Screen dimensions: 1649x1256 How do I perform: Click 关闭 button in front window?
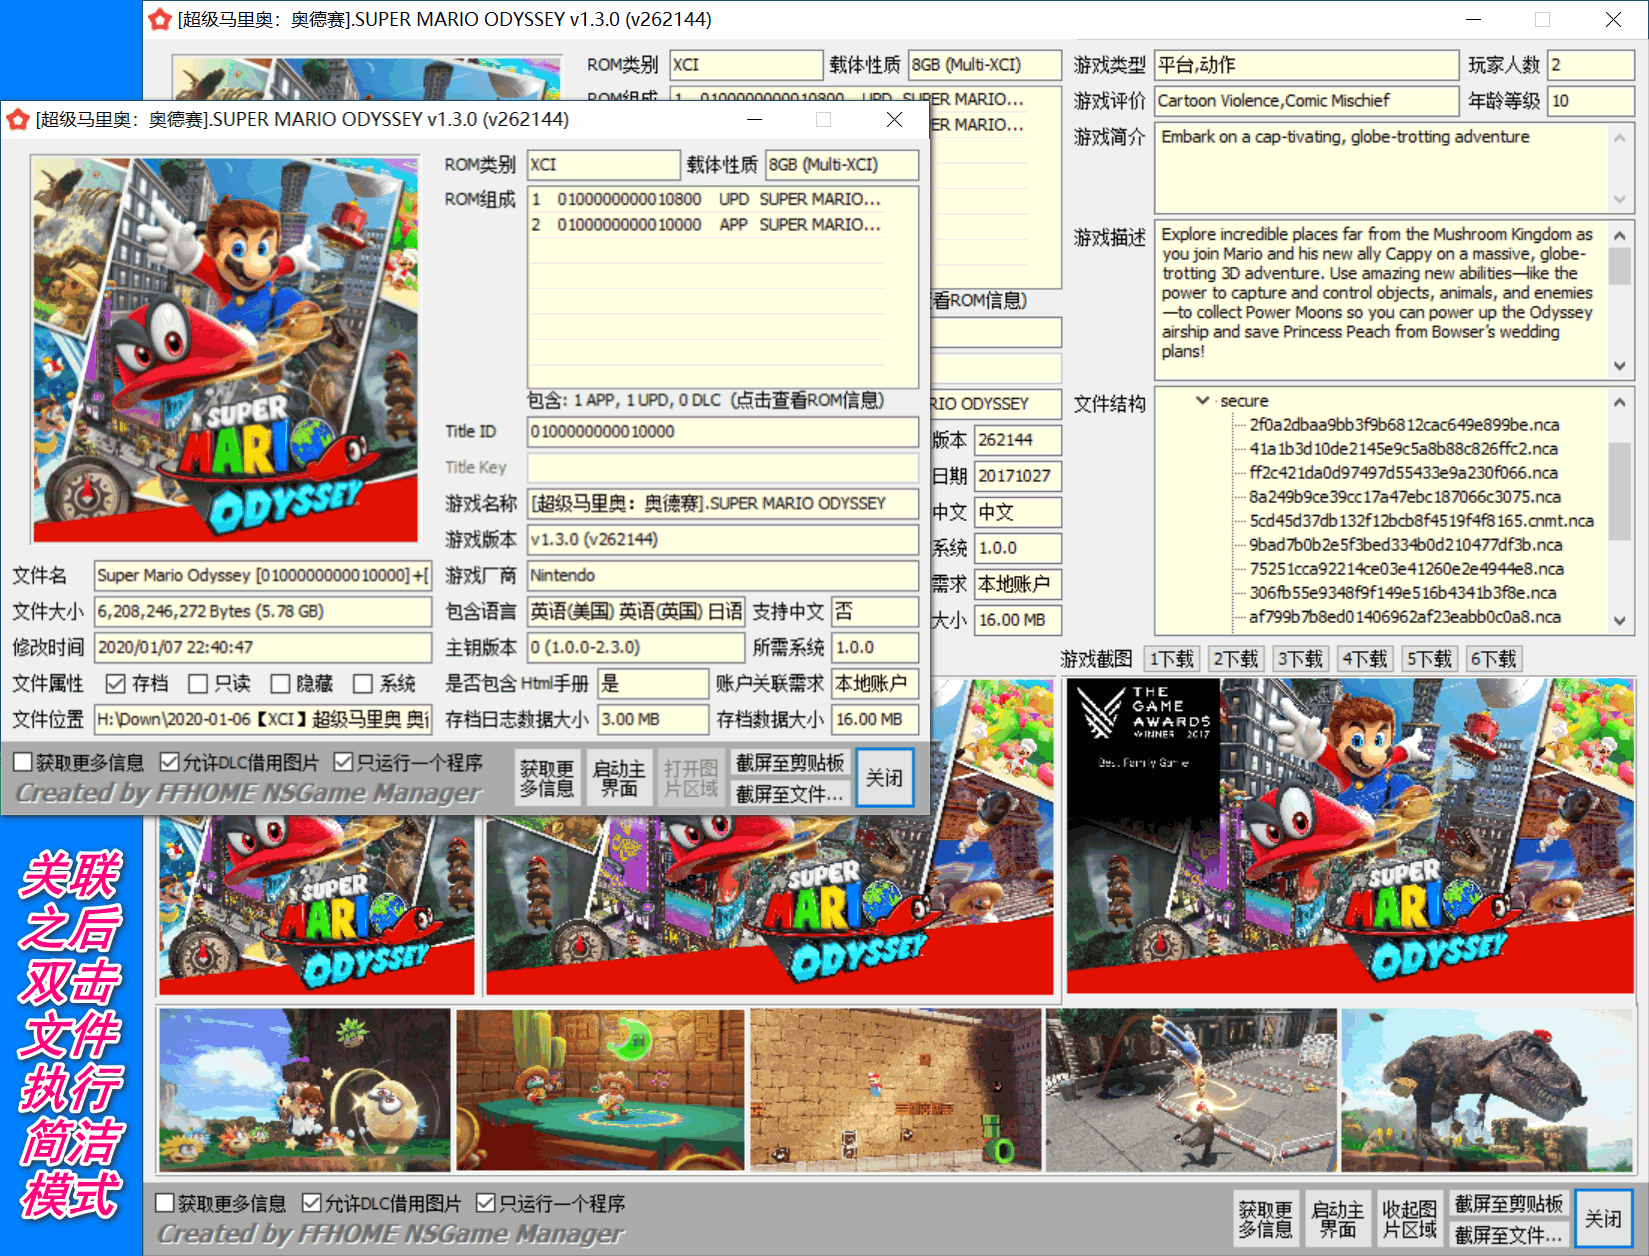pos(885,778)
